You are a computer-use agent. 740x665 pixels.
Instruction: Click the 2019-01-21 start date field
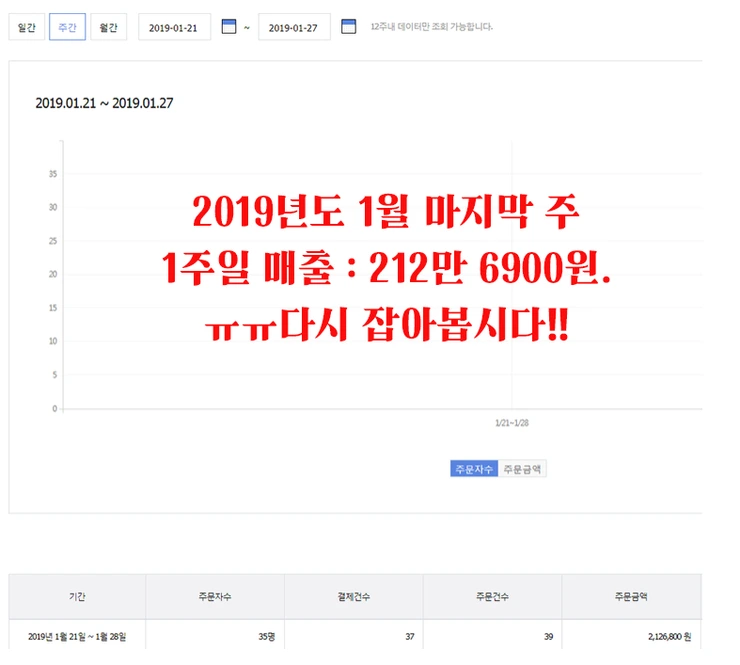point(174,27)
